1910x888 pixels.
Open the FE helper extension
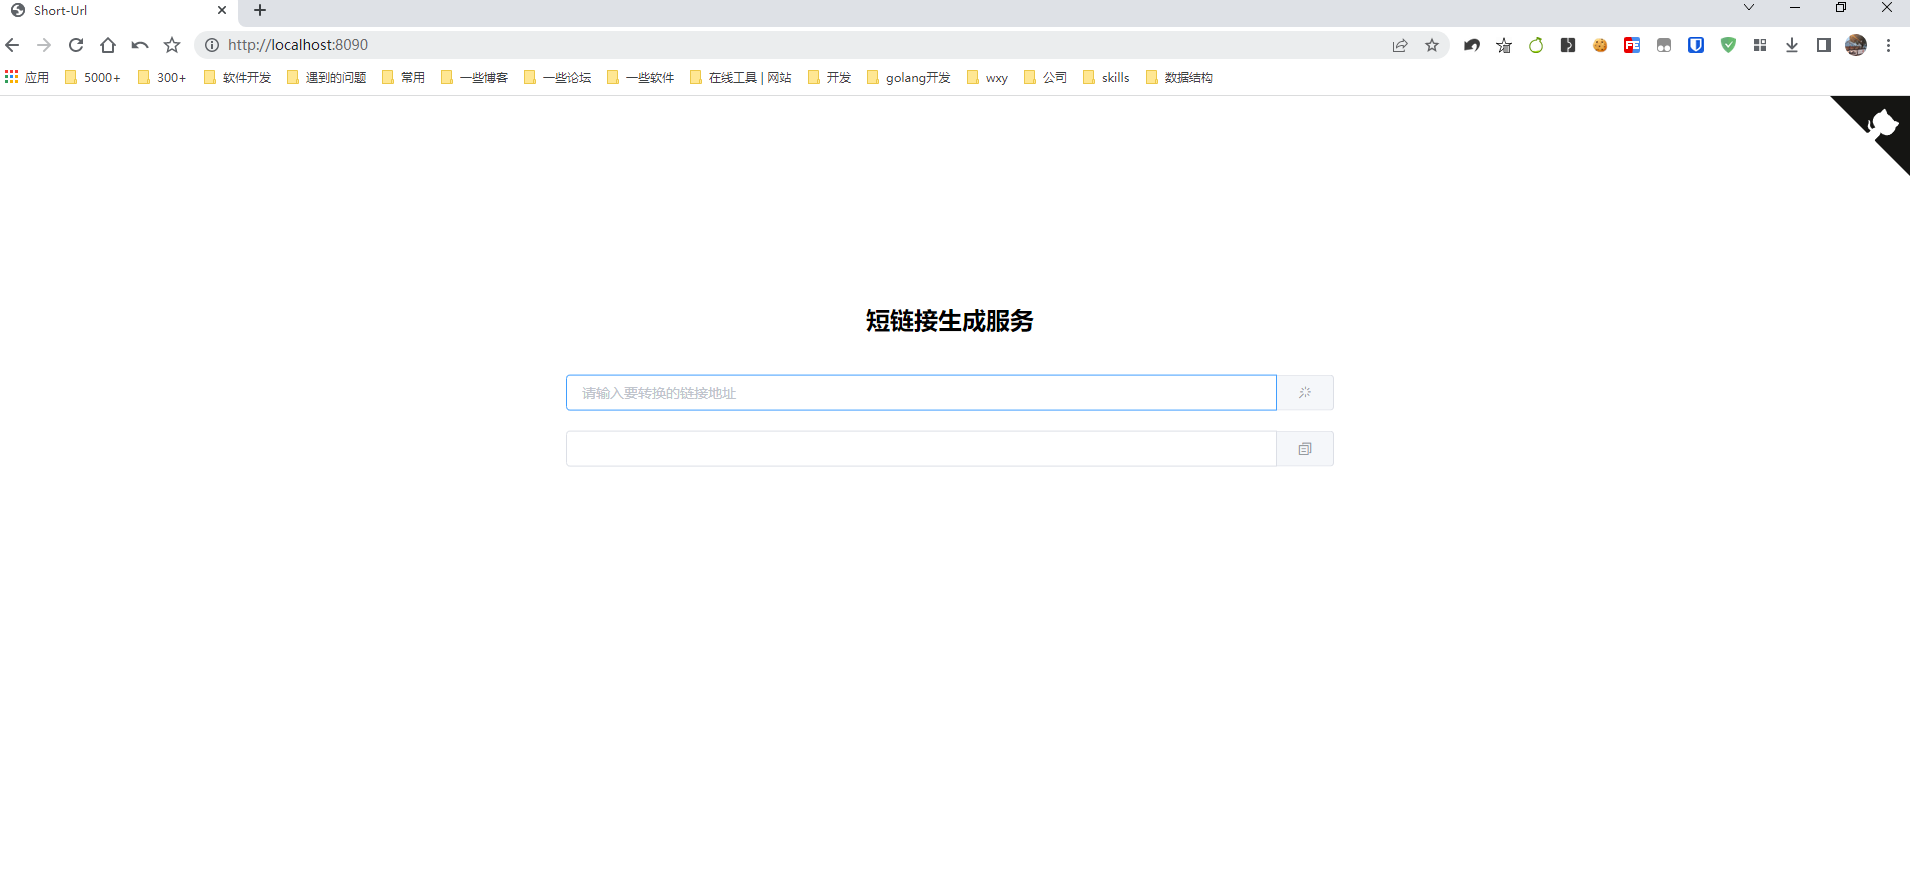pos(1632,45)
